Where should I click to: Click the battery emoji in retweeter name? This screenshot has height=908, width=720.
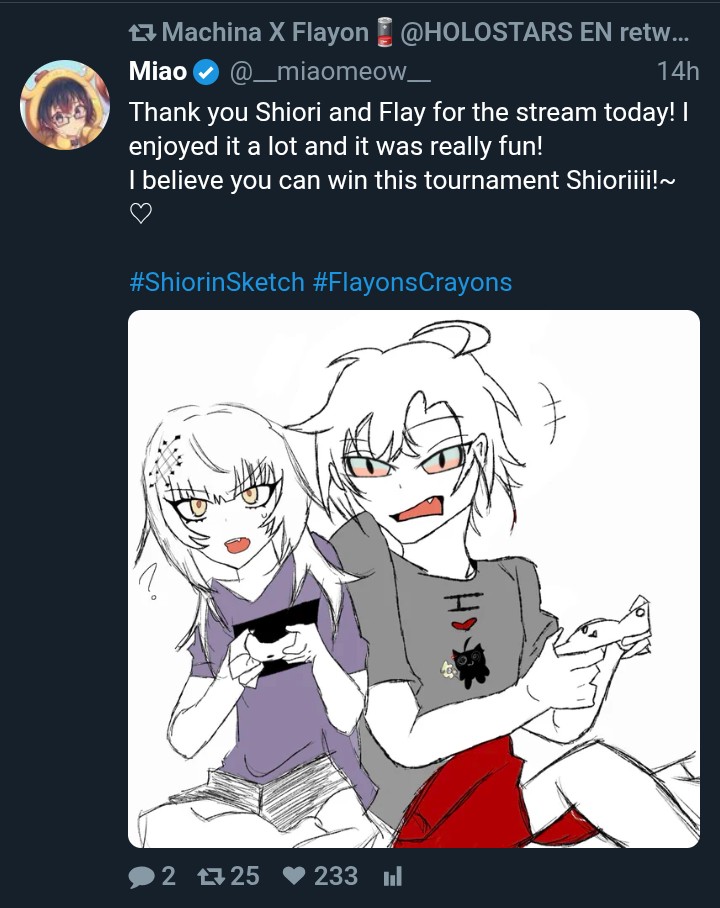click(384, 32)
